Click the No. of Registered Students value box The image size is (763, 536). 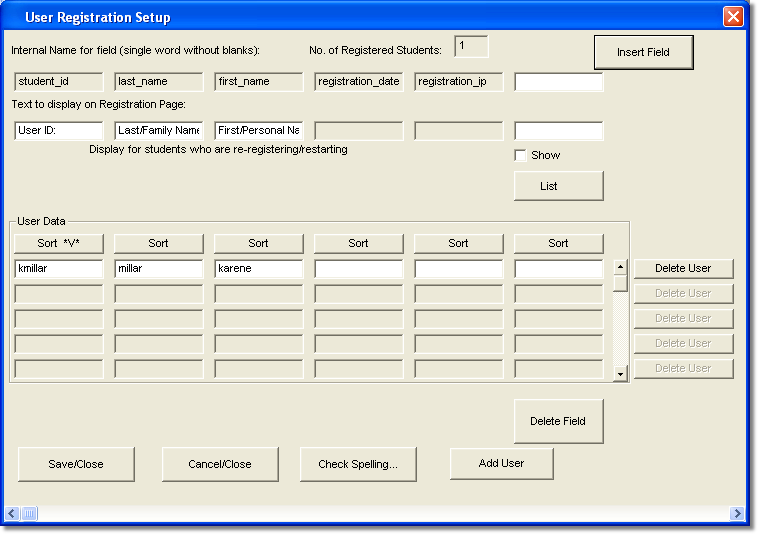(471, 46)
